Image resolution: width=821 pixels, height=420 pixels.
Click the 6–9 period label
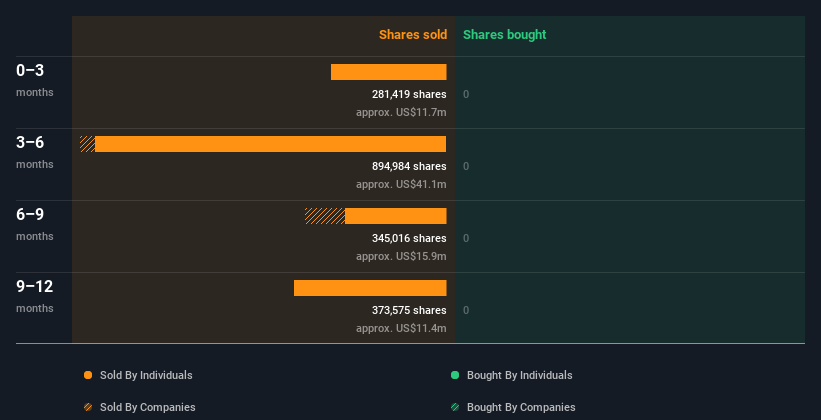coord(30,214)
